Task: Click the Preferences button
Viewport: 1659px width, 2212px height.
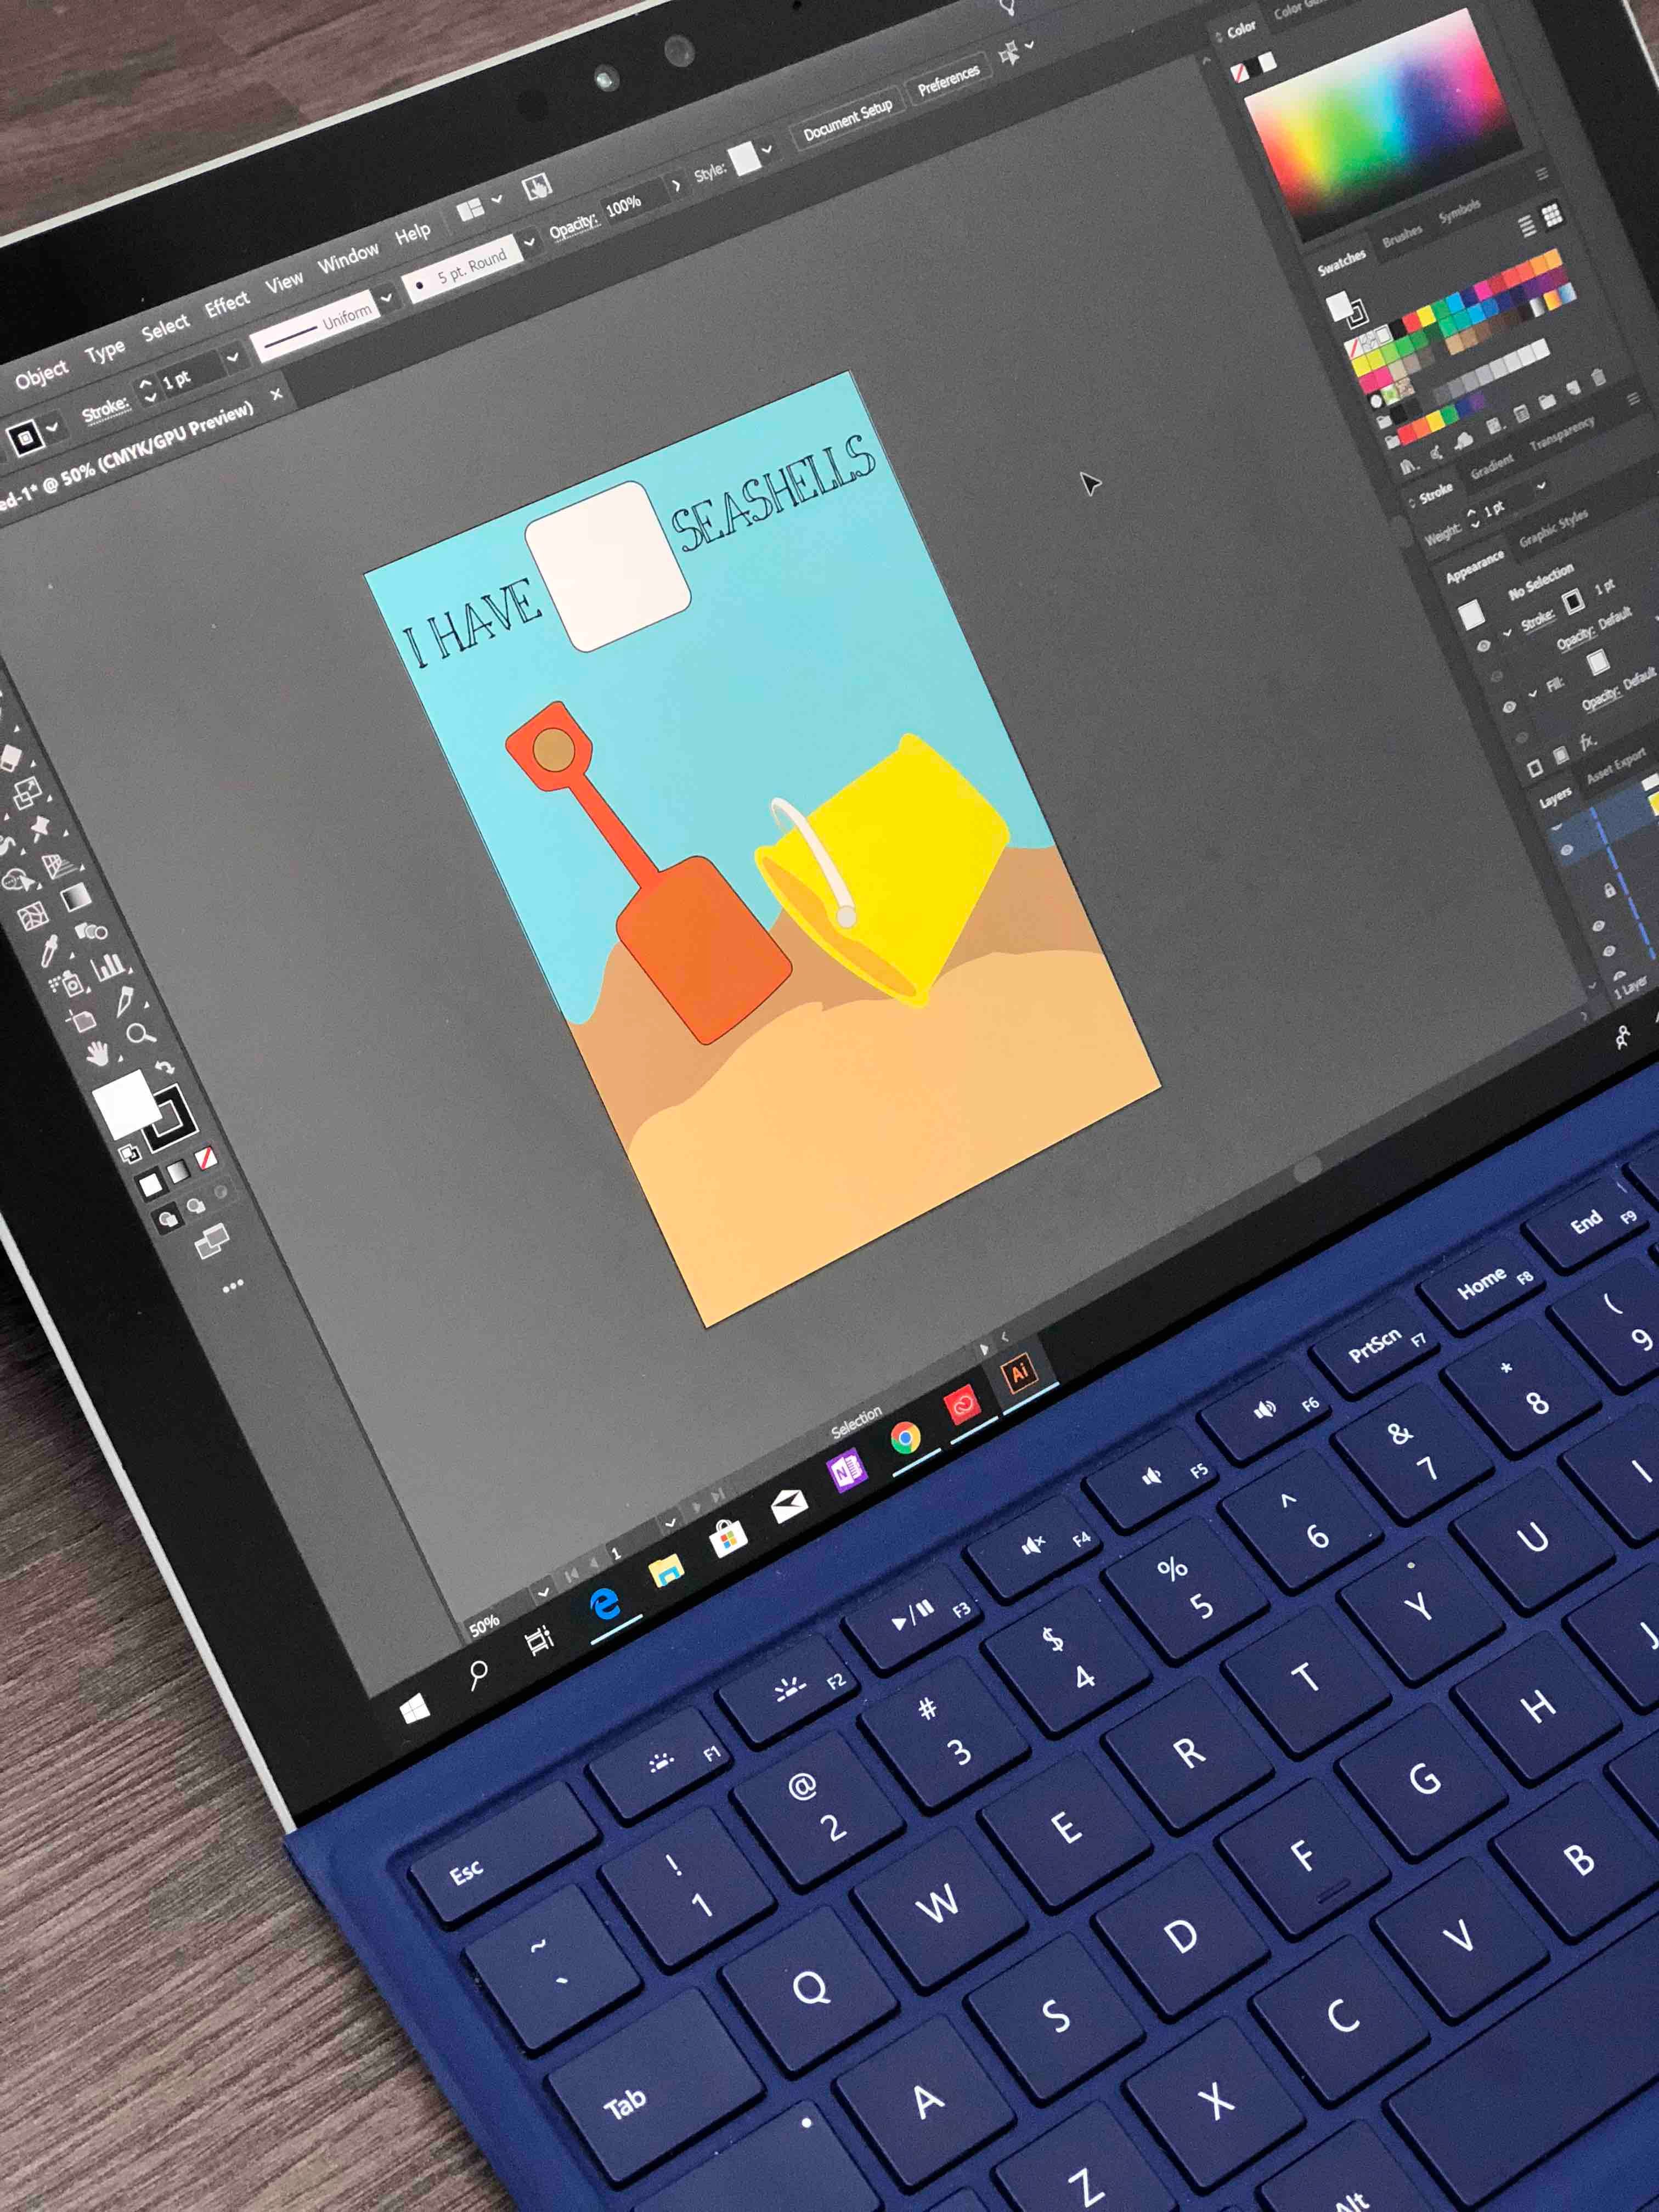Action: [x=948, y=80]
